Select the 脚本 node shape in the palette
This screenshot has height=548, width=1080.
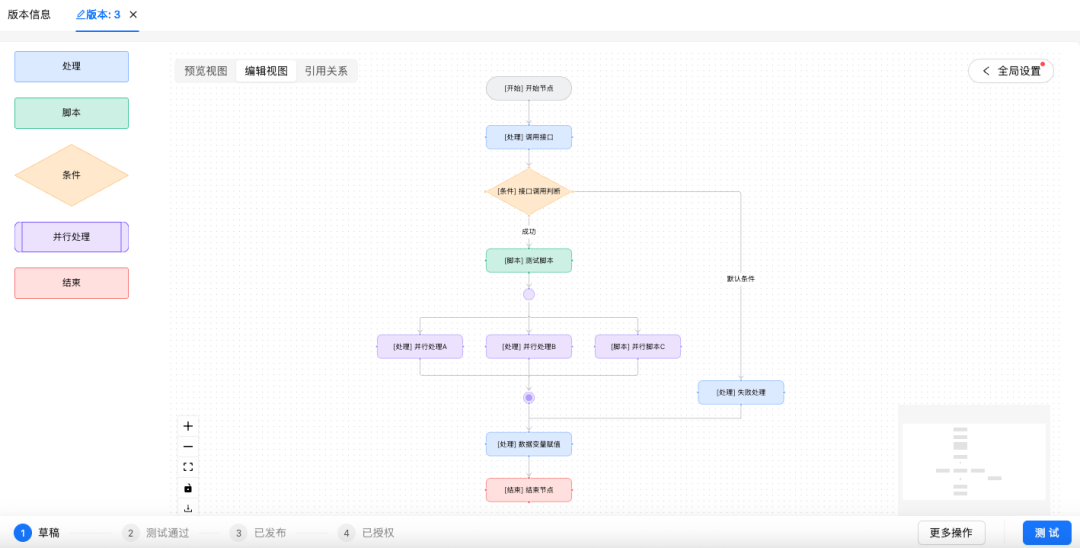click(x=72, y=113)
